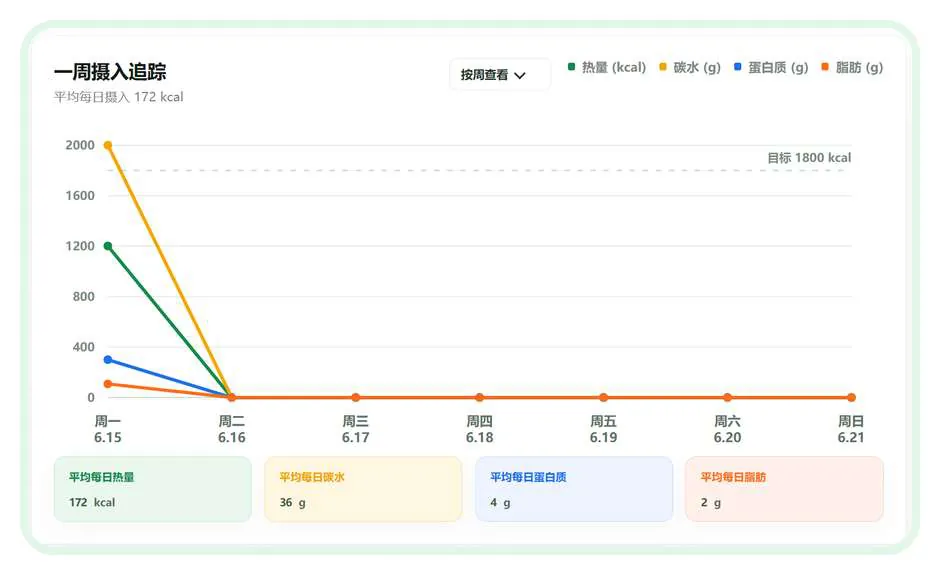Click the 2000 y-axis value

pos(80,145)
